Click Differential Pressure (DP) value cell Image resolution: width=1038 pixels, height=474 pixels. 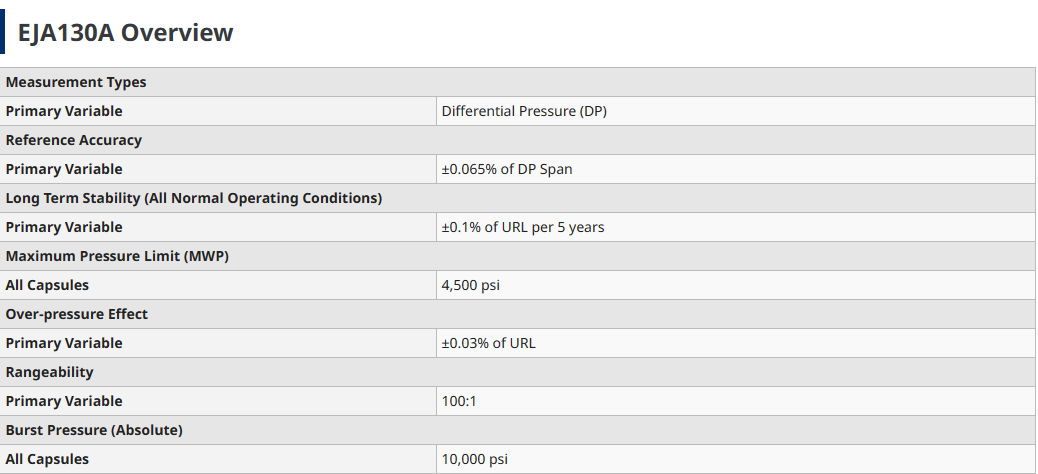pyautogui.click(x=735, y=111)
